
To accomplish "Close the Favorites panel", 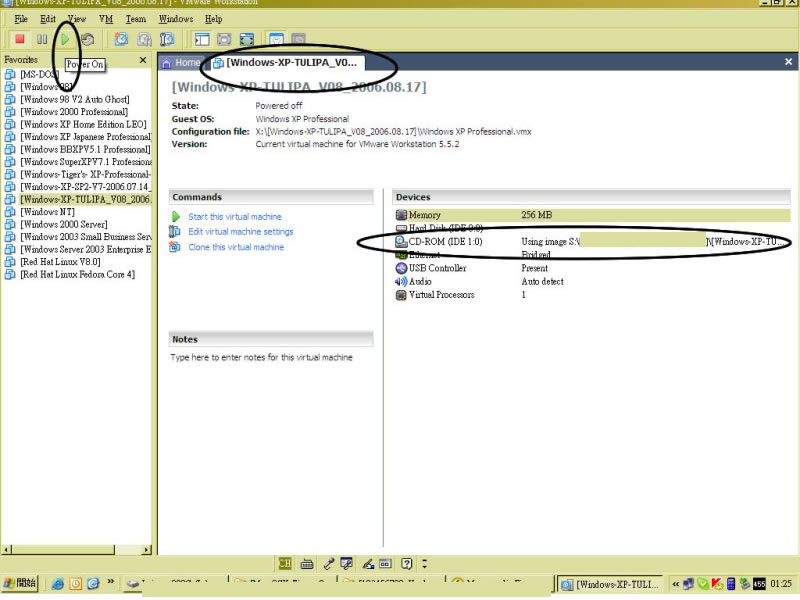I will [x=143, y=60].
